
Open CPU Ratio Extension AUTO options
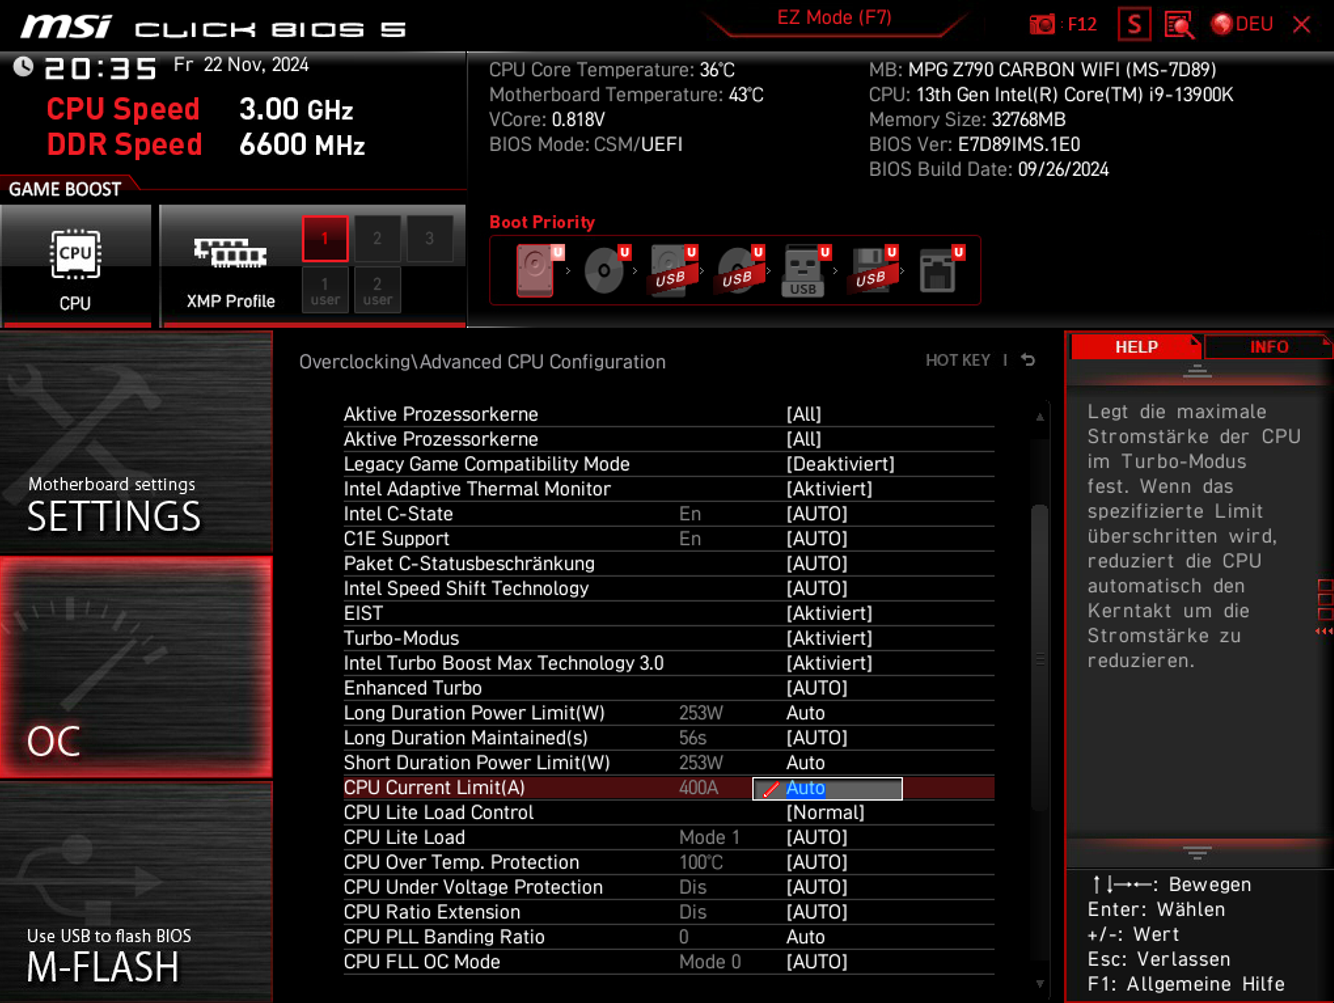(817, 912)
